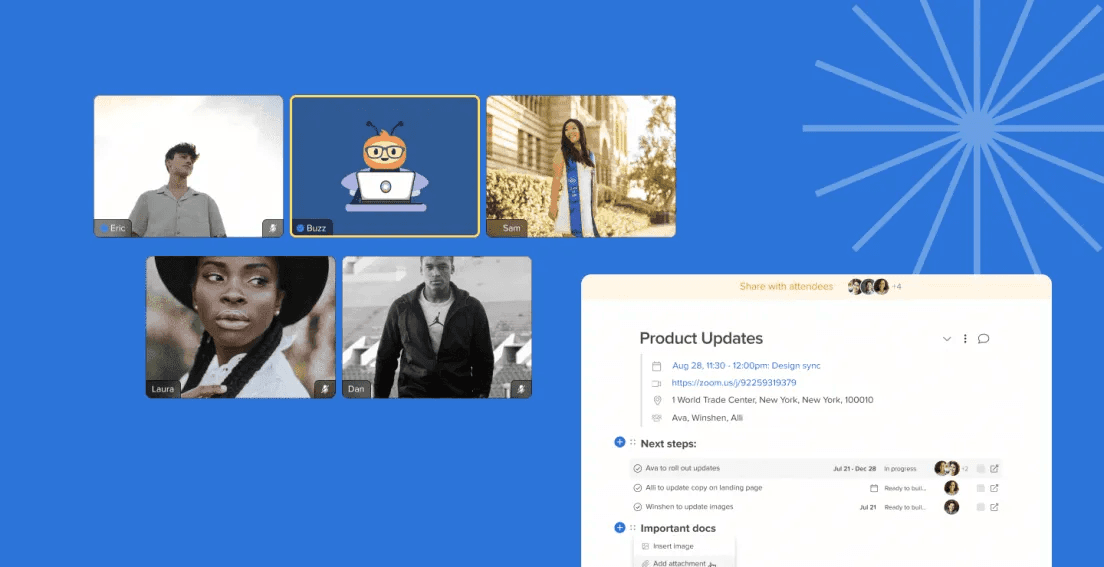
Task: Mark 'Ava to roll out updates' complete
Action: [637, 468]
